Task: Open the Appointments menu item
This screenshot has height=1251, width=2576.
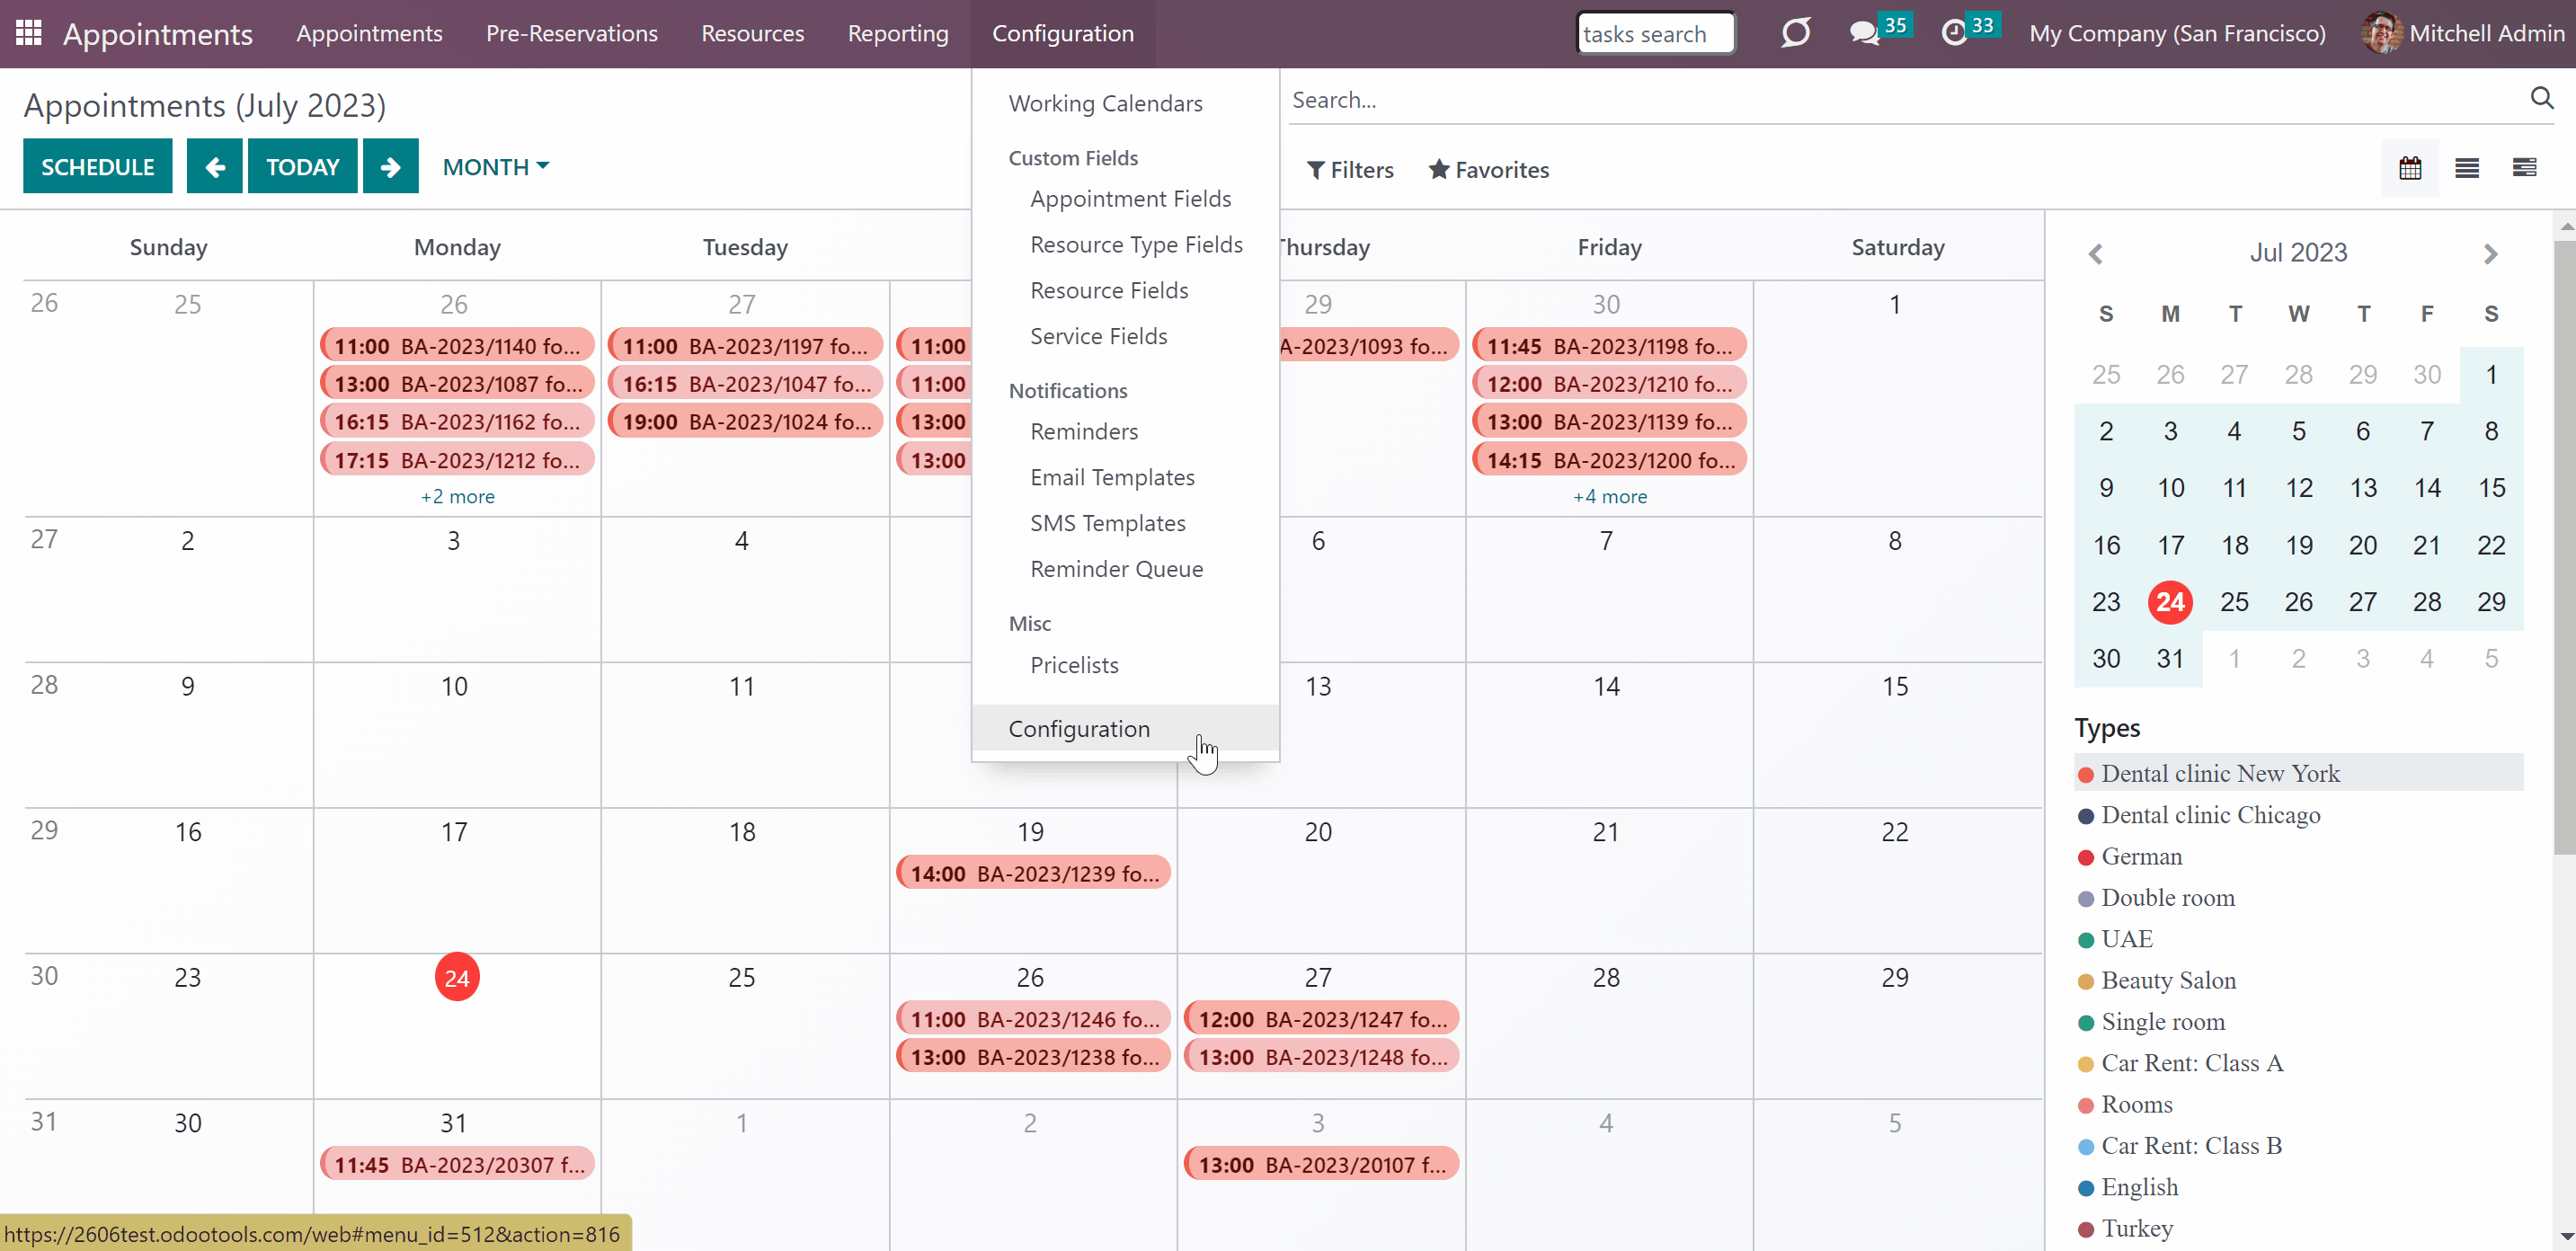Action: (369, 33)
